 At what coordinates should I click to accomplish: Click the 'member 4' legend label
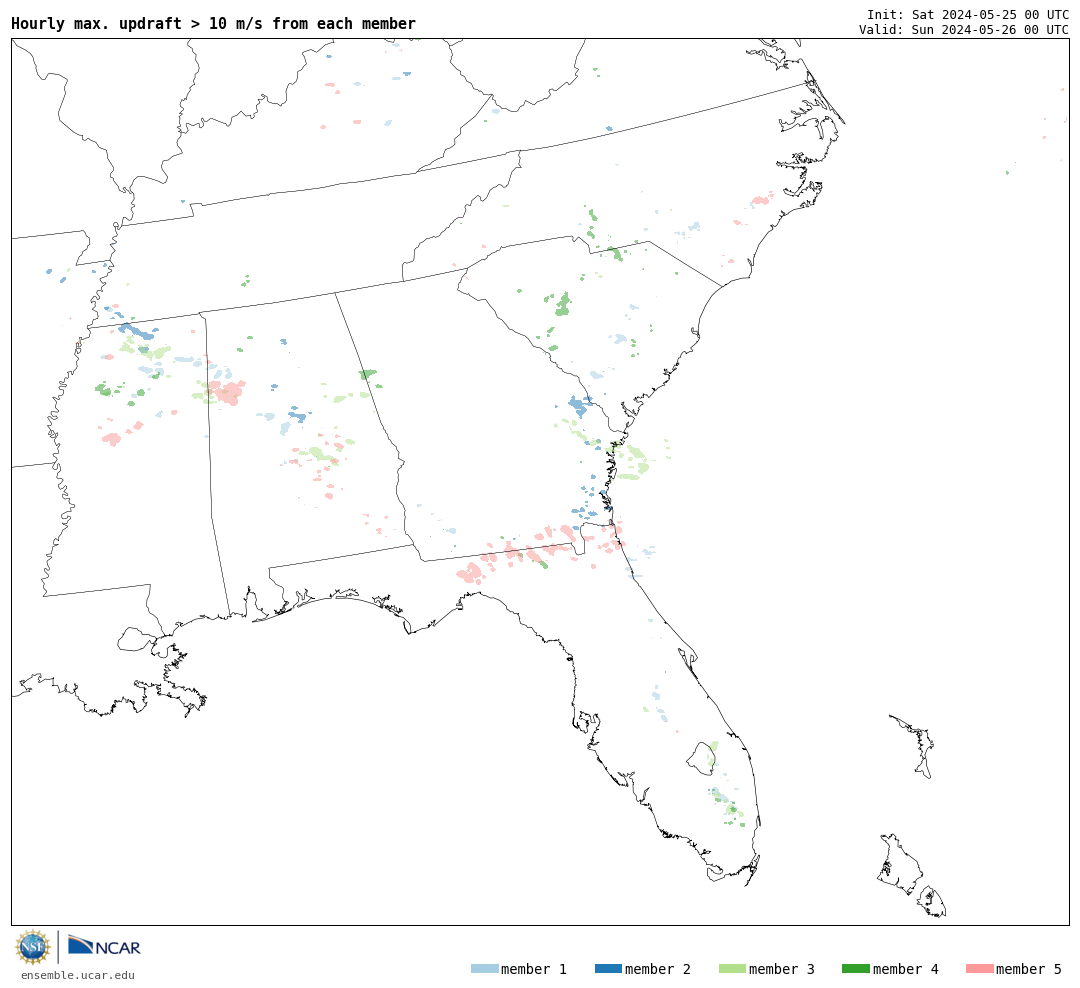click(905, 969)
